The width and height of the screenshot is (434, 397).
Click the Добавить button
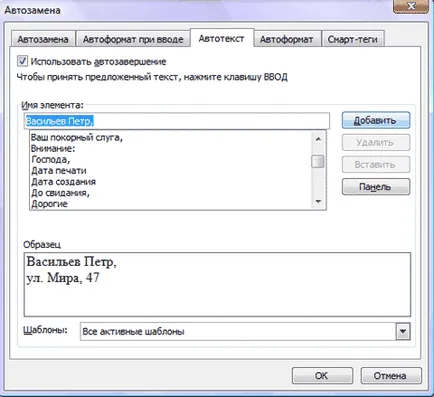(x=376, y=120)
